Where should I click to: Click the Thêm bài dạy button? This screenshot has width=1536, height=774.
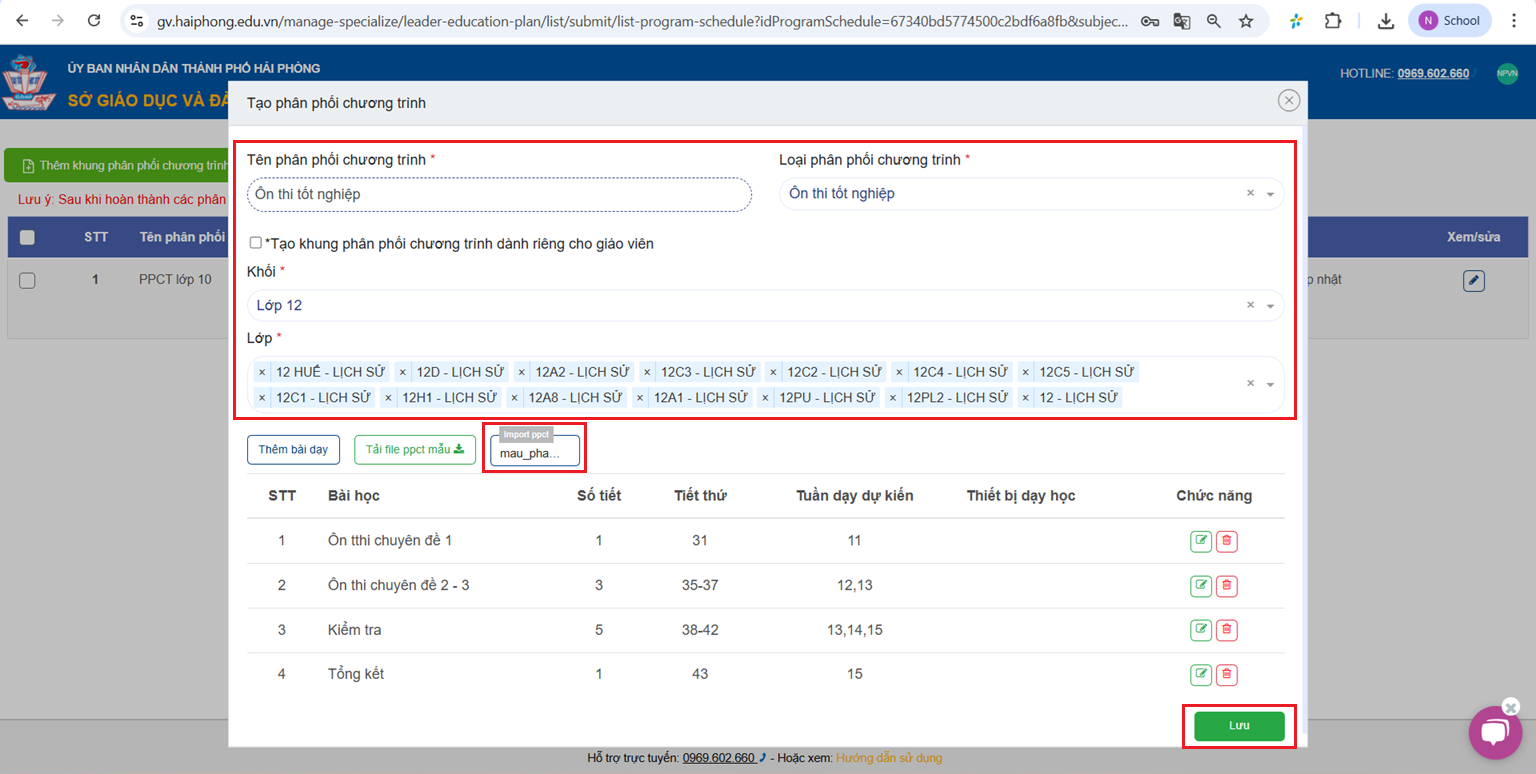pyautogui.click(x=293, y=450)
